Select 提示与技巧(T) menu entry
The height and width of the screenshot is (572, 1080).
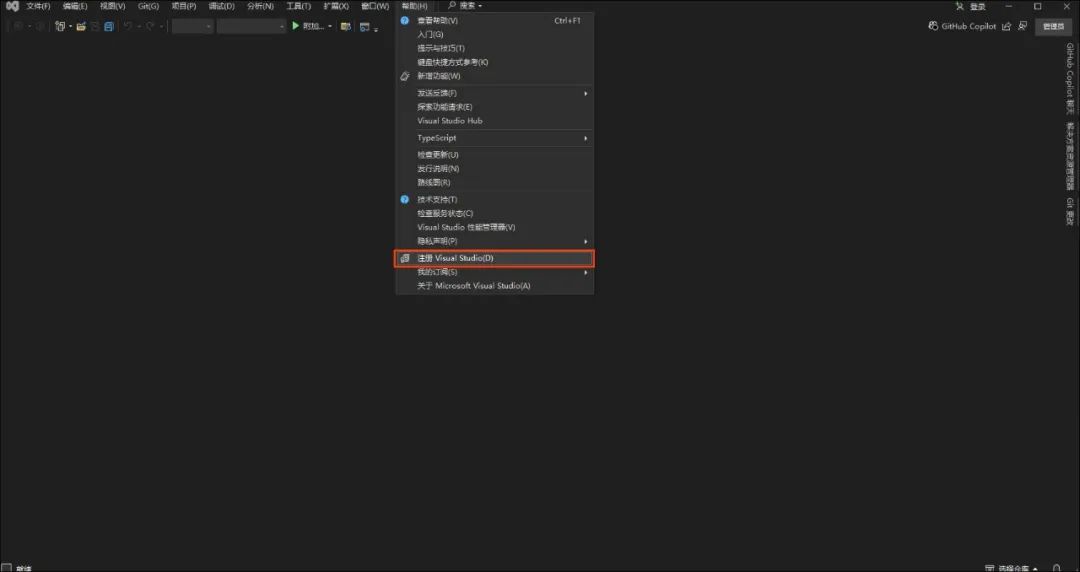tap(495, 48)
